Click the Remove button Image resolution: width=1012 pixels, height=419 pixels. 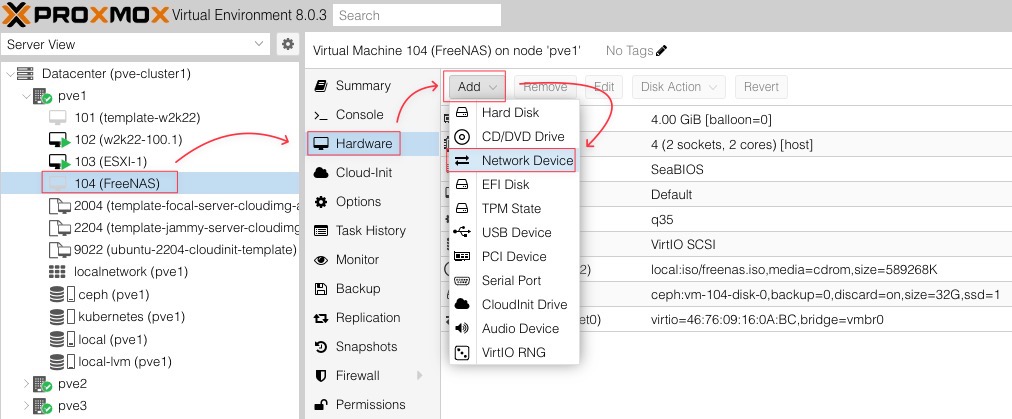[x=545, y=87]
